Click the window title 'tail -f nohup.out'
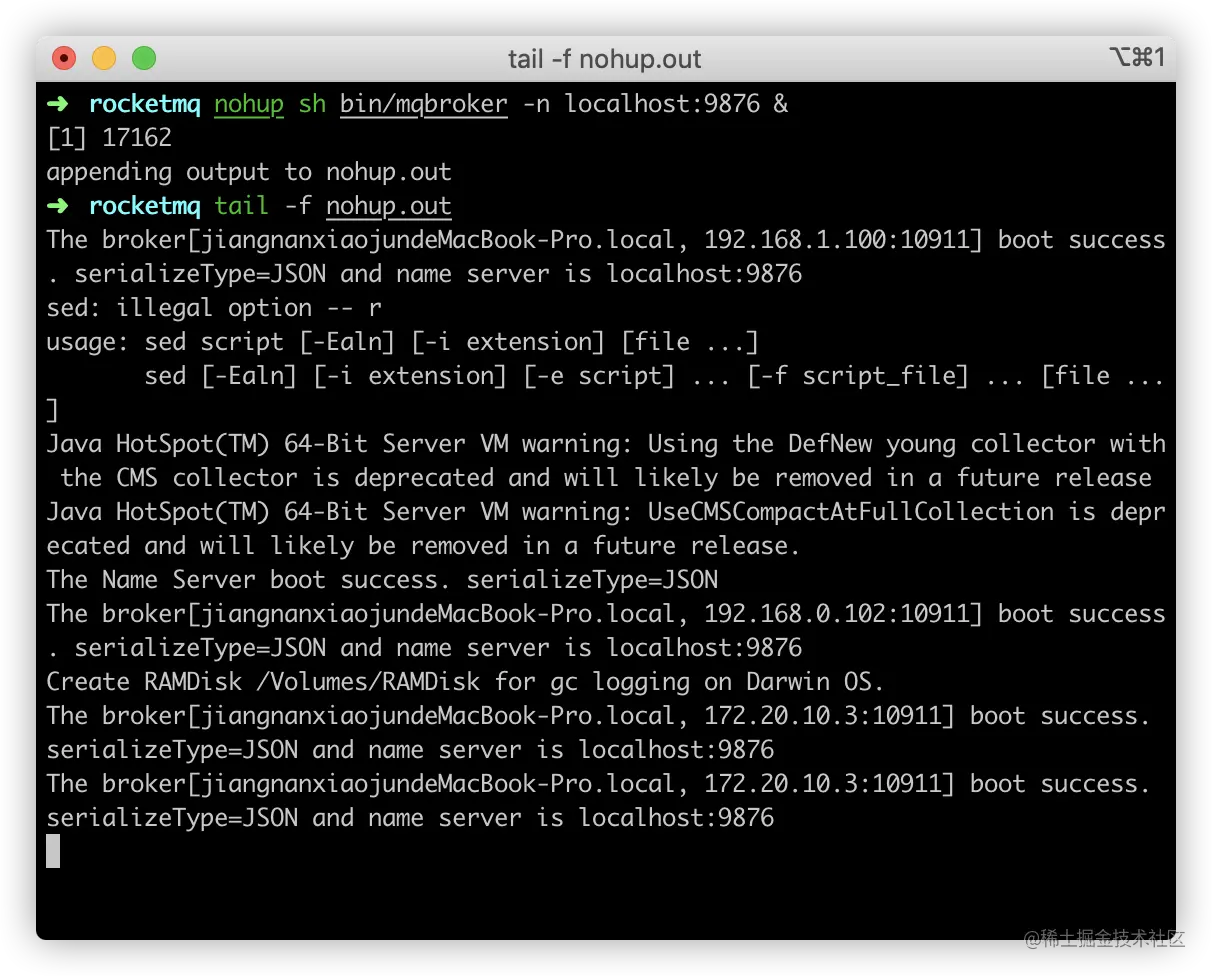 point(605,59)
